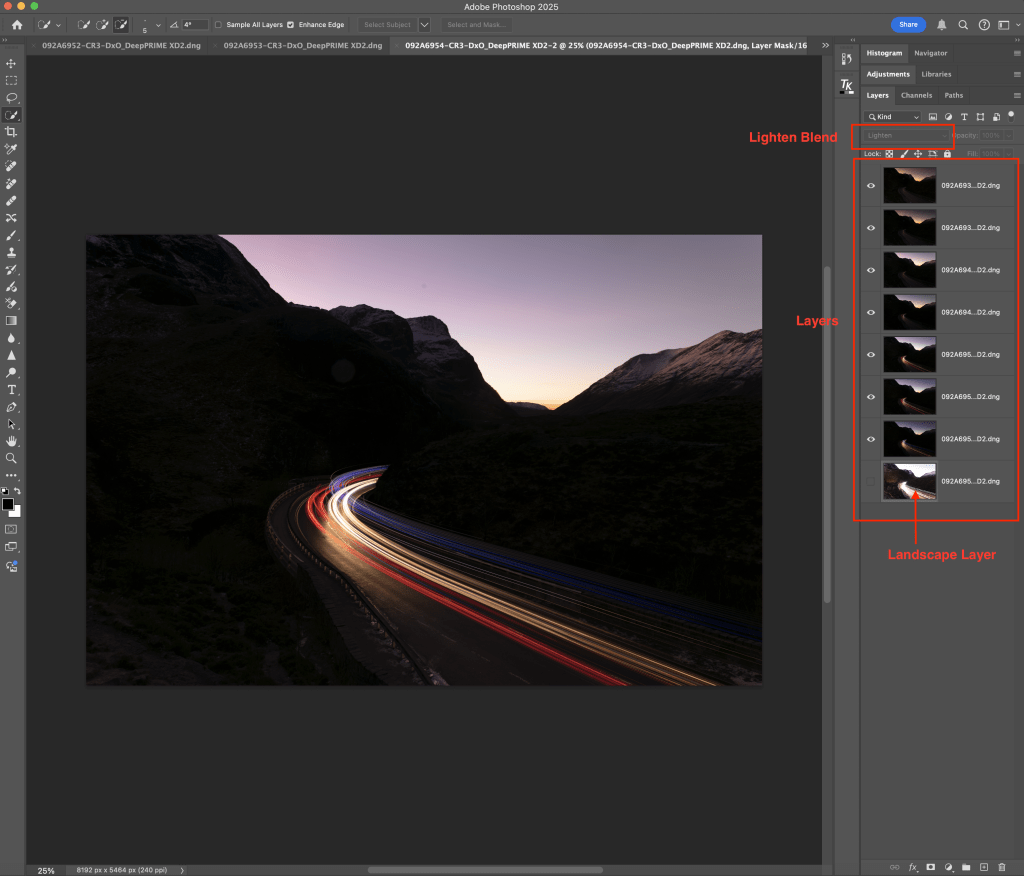Click the foreground color swatch
This screenshot has height=876, width=1024.
coord(8,504)
